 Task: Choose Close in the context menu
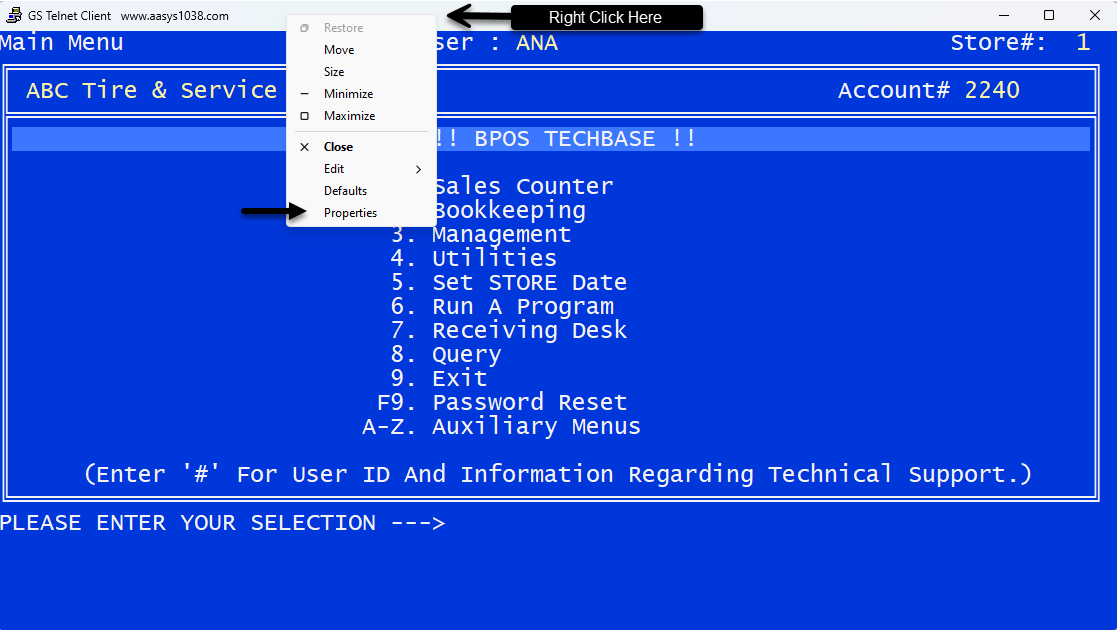point(338,147)
